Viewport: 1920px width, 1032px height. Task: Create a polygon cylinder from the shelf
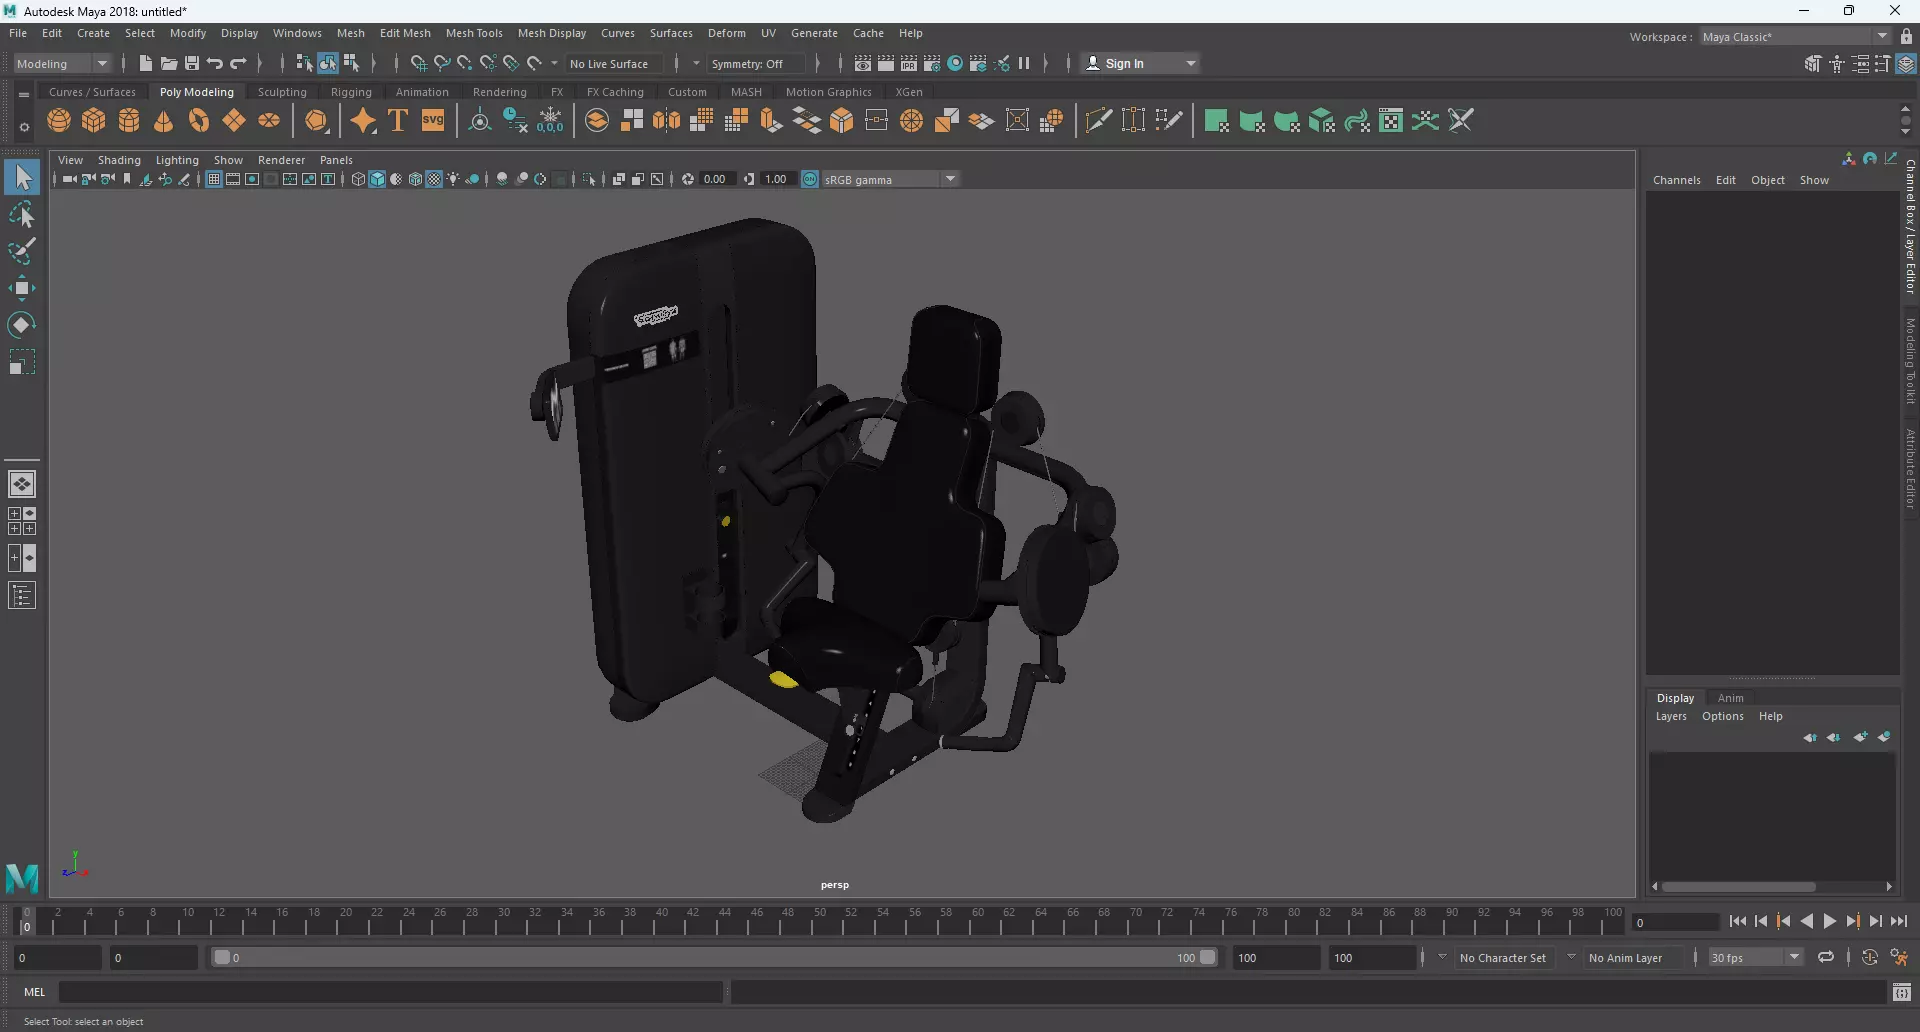click(x=129, y=121)
